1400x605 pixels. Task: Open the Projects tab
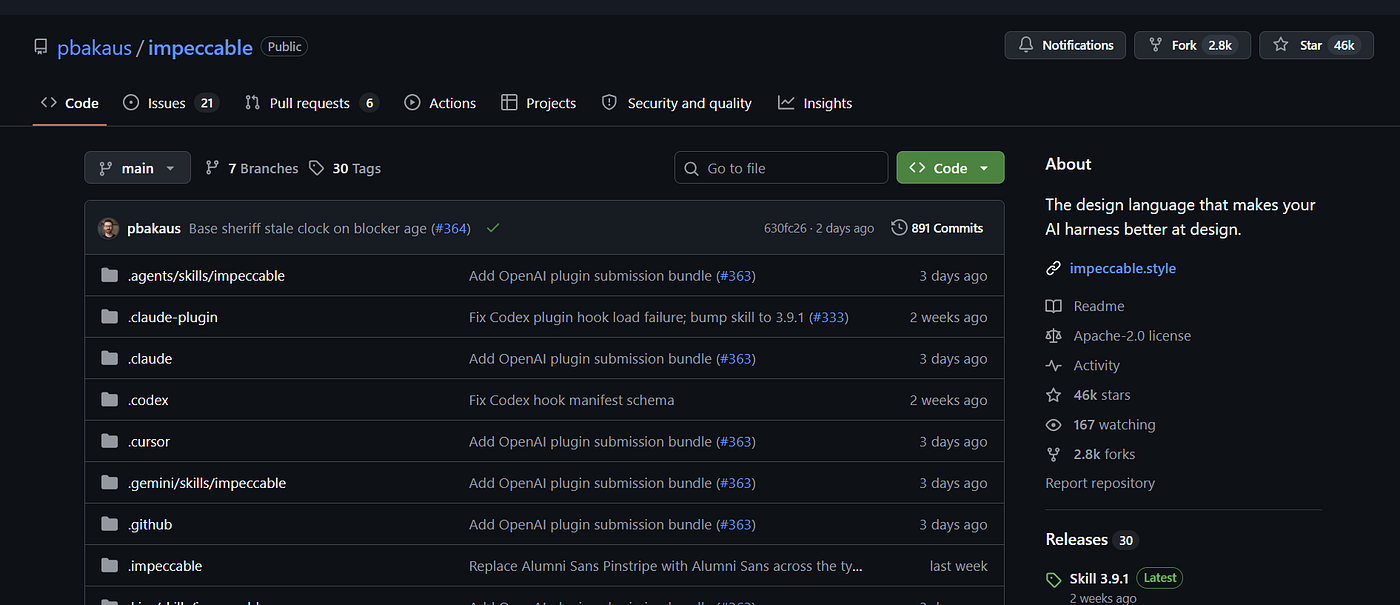[x=538, y=103]
